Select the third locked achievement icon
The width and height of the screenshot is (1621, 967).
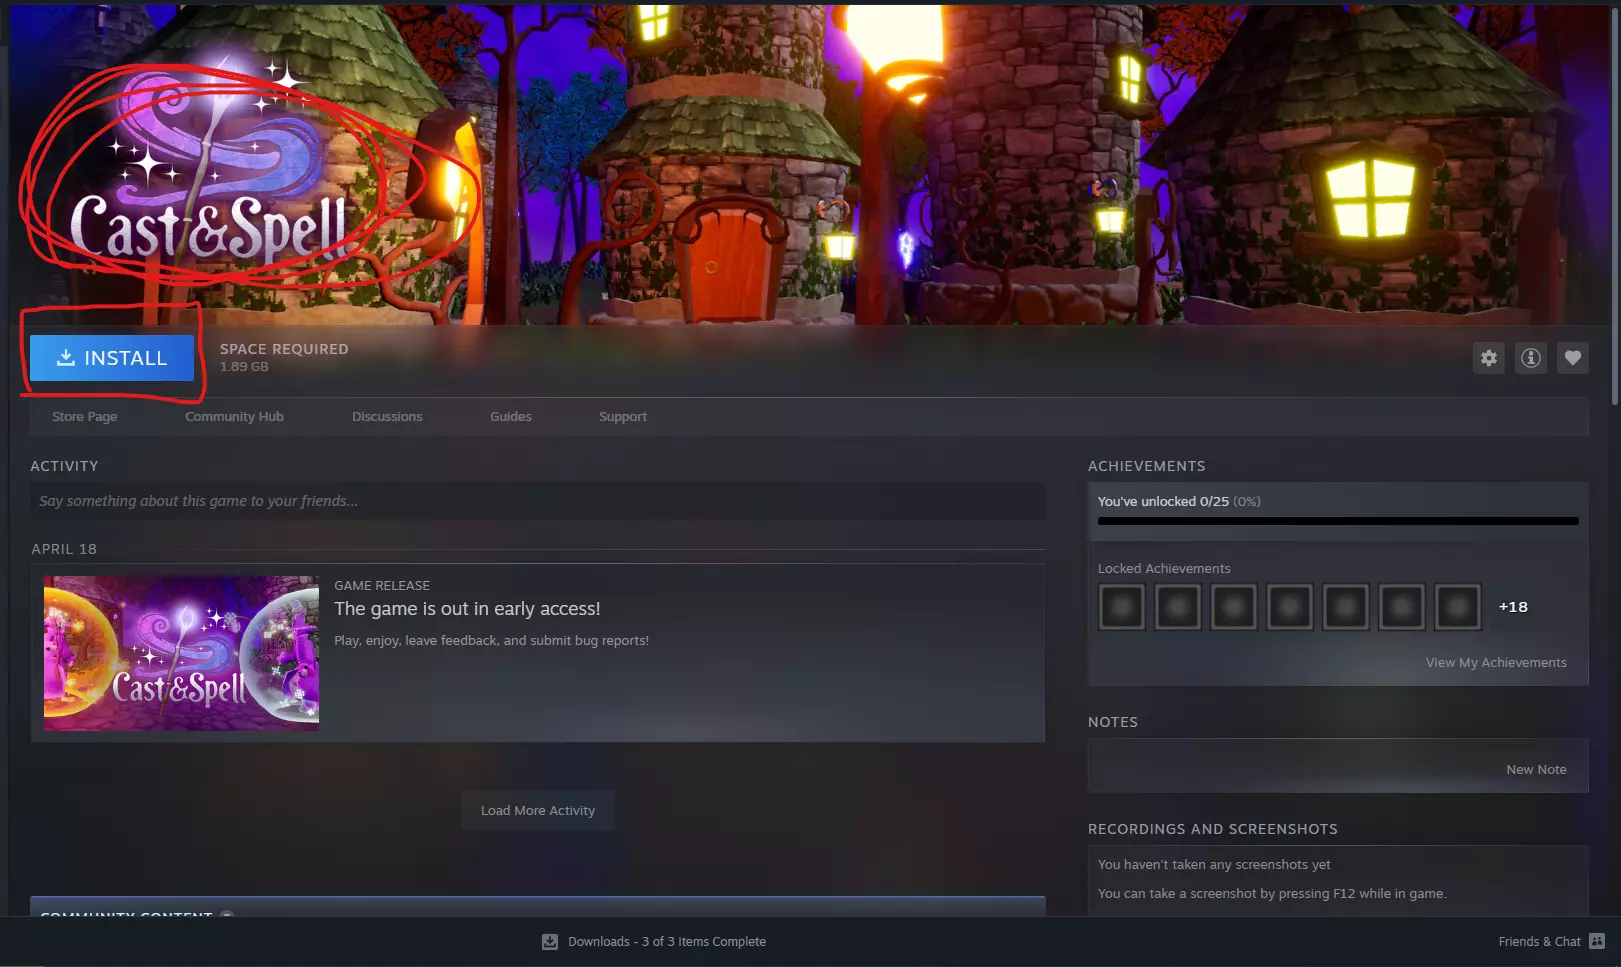point(1234,607)
